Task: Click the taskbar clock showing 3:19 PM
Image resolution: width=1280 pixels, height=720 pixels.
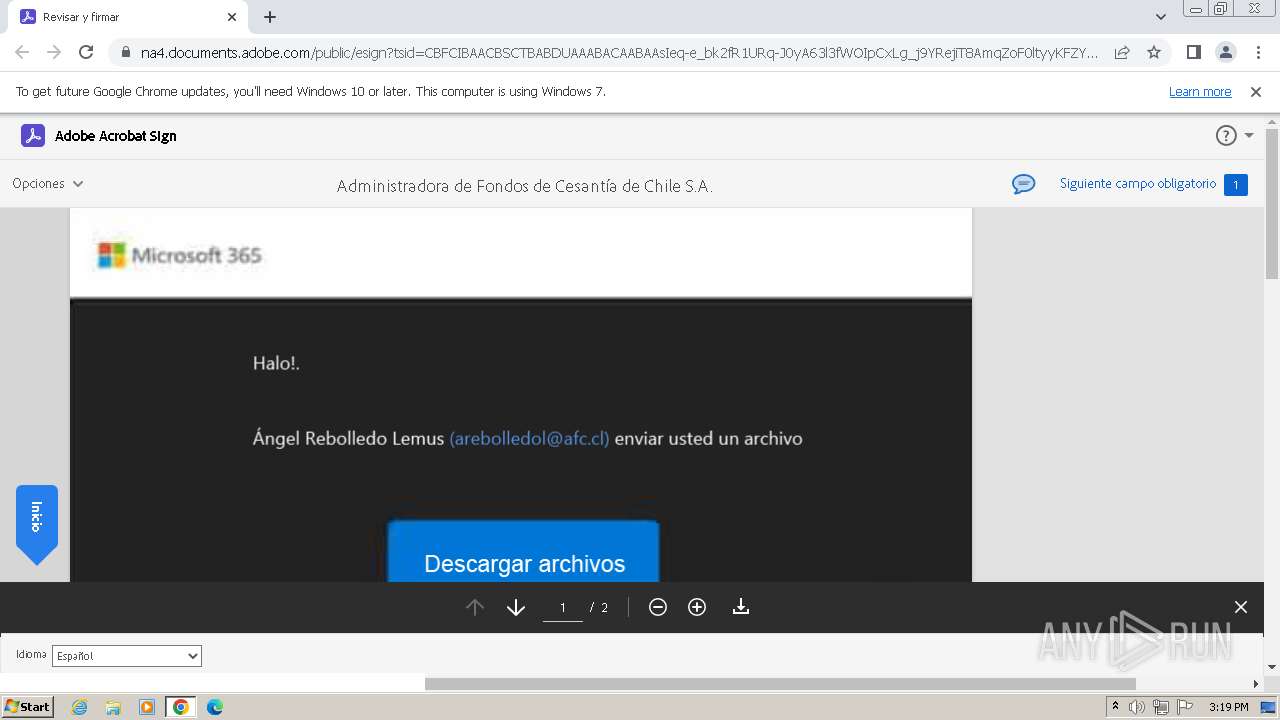Action: coord(1228,707)
